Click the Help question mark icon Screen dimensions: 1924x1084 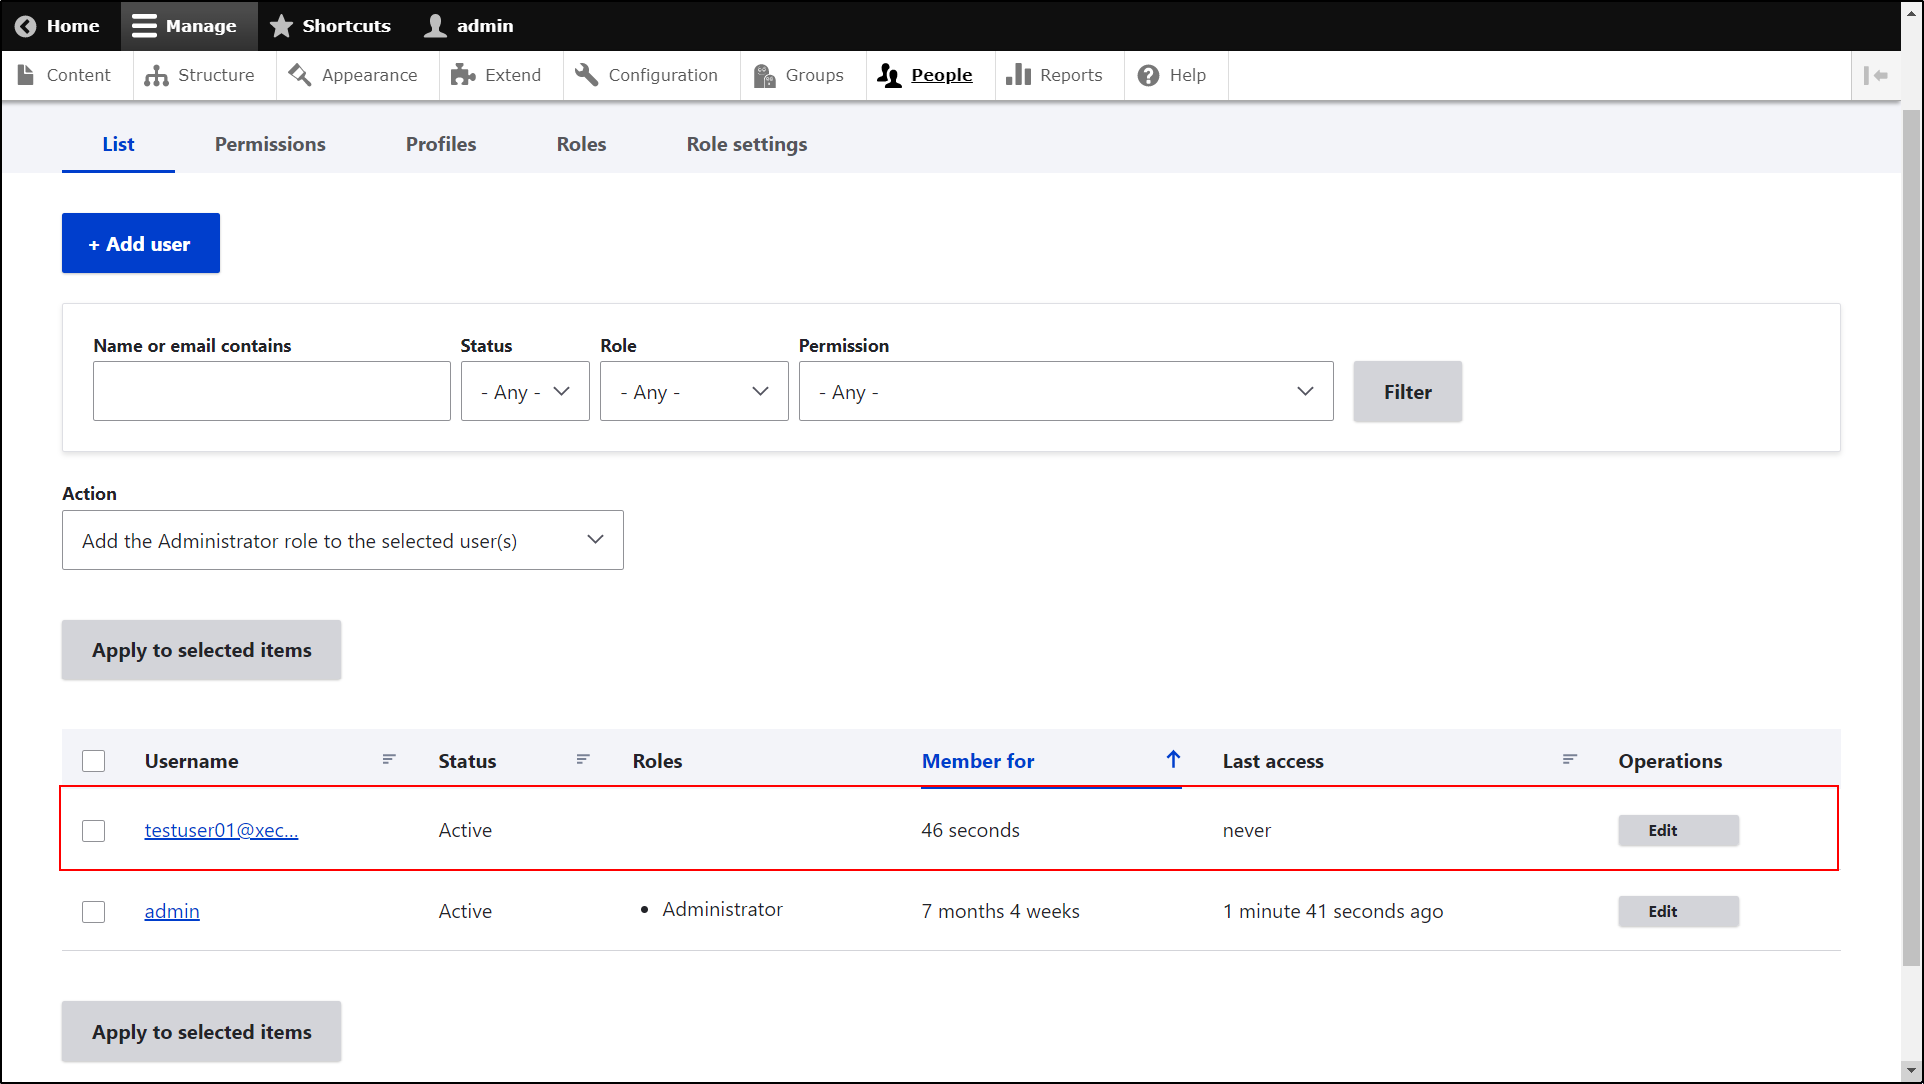click(1147, 74)
